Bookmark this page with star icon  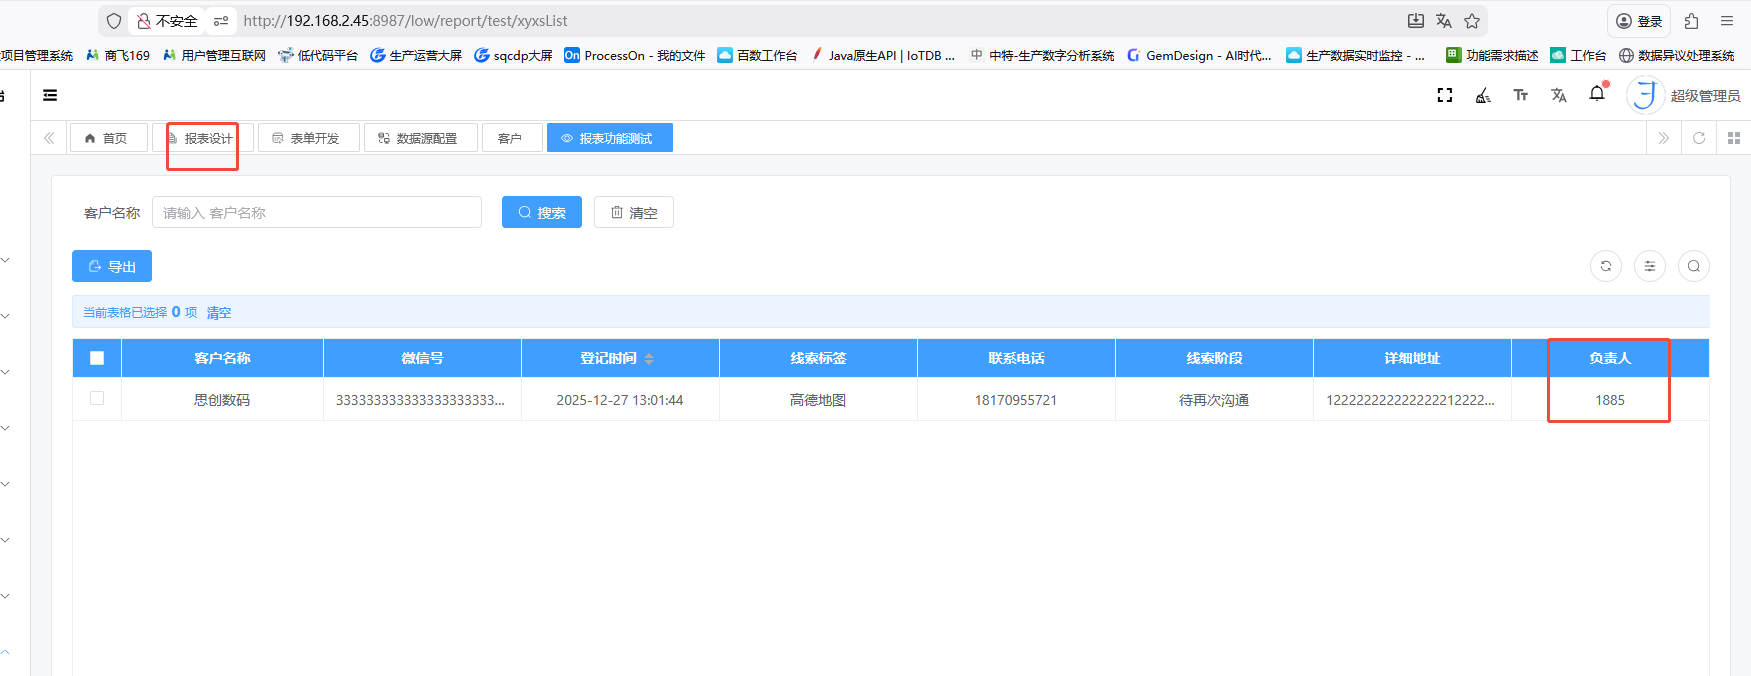point(1472,21)
